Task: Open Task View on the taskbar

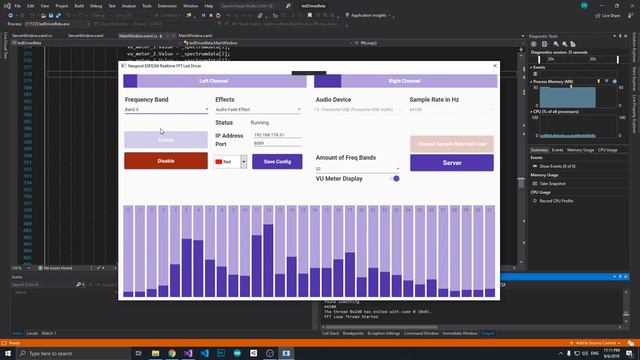Action: click(x=139, y=353)
